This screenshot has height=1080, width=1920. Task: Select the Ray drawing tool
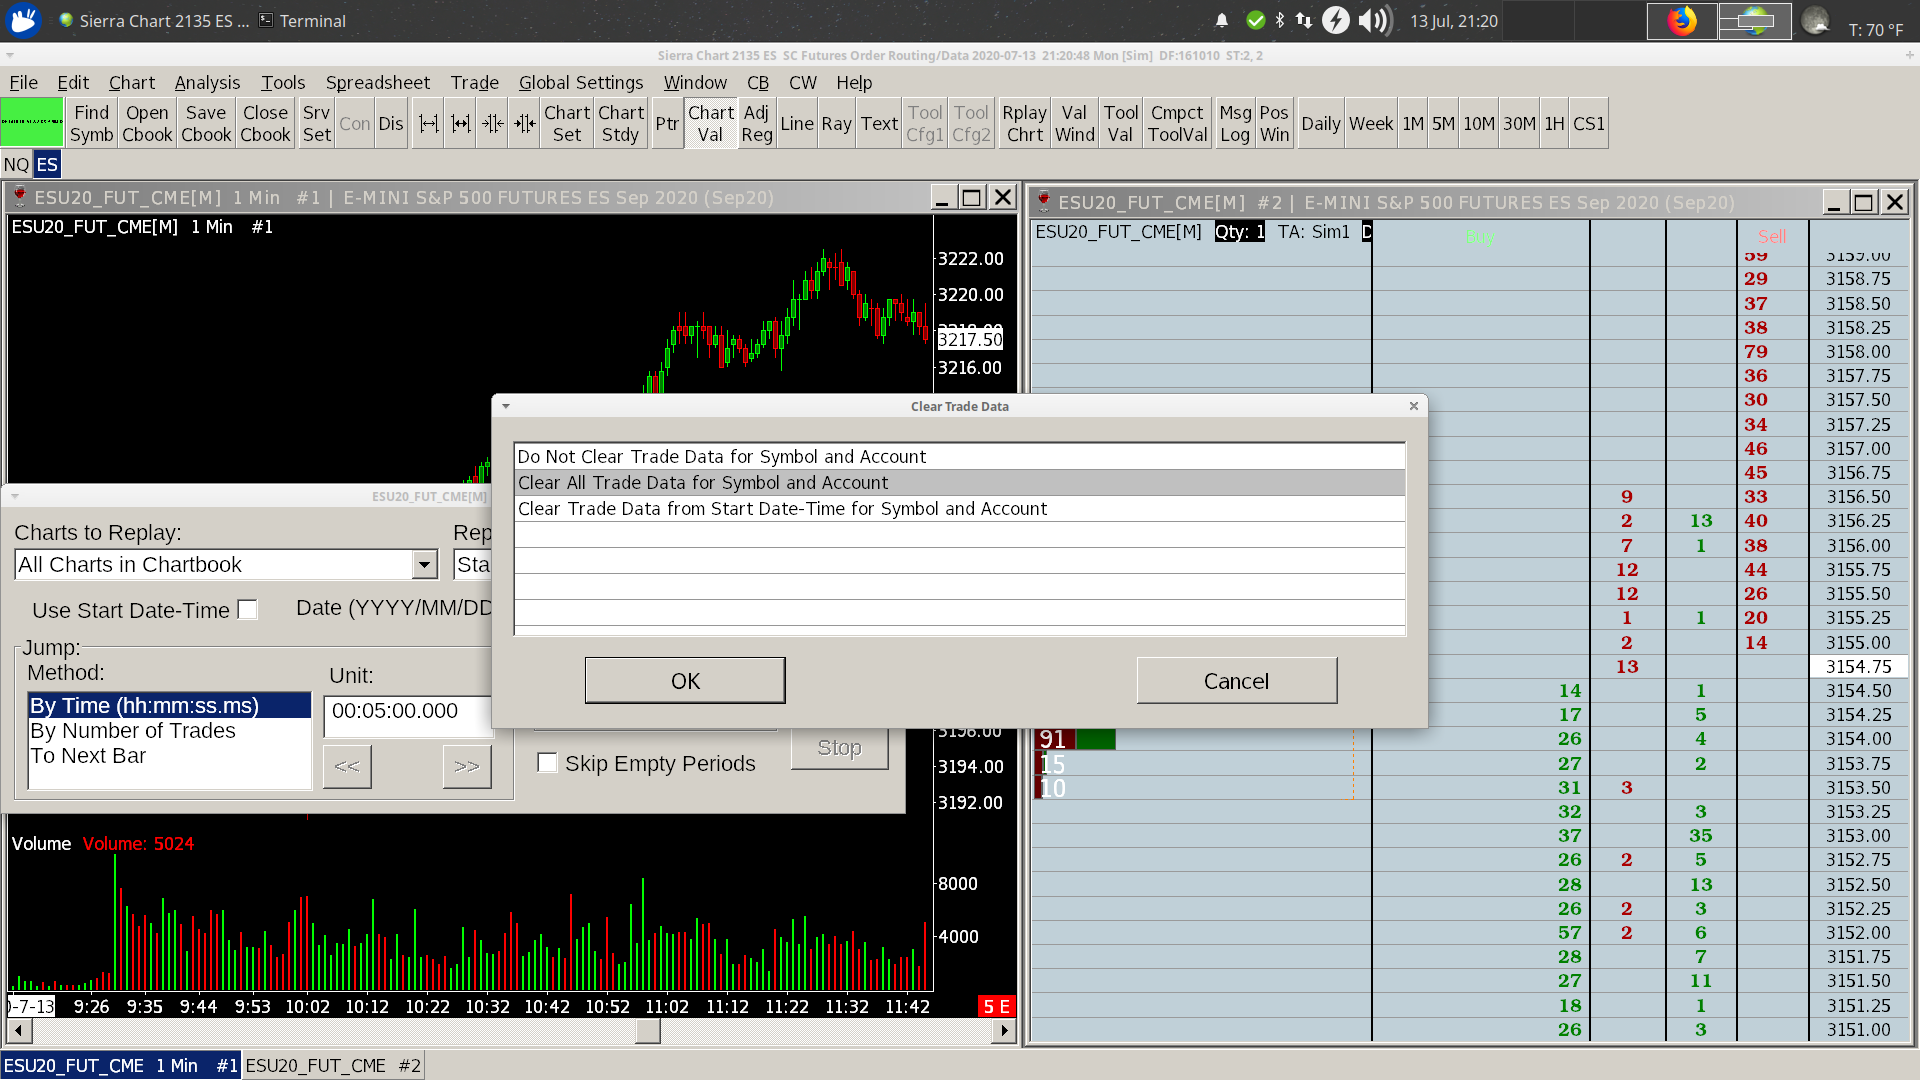pos(836,123)
